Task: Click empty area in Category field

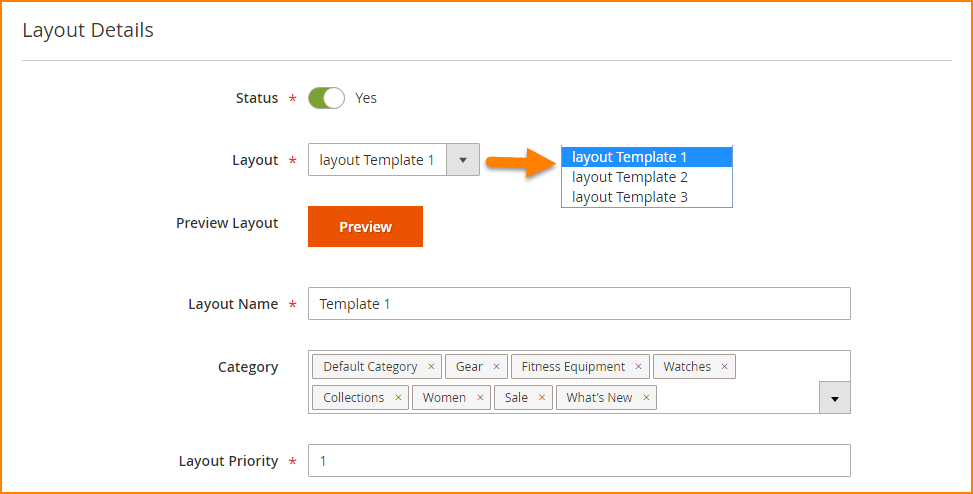Action: click(x=740, y=398)
